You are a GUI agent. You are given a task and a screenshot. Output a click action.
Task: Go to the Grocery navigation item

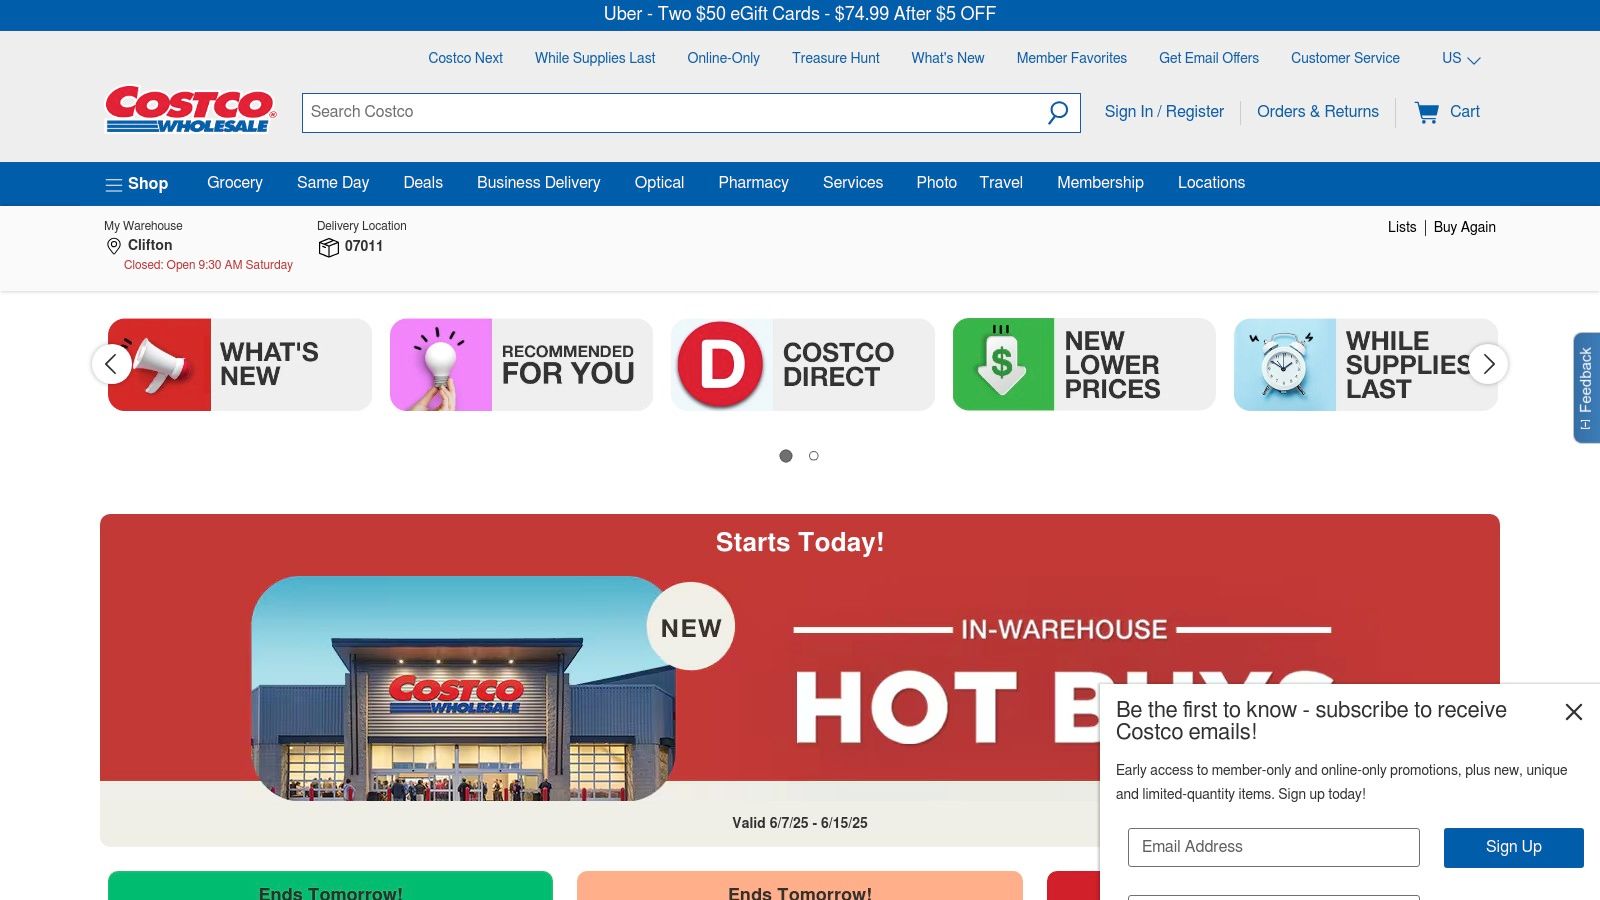tap(235, 183)
